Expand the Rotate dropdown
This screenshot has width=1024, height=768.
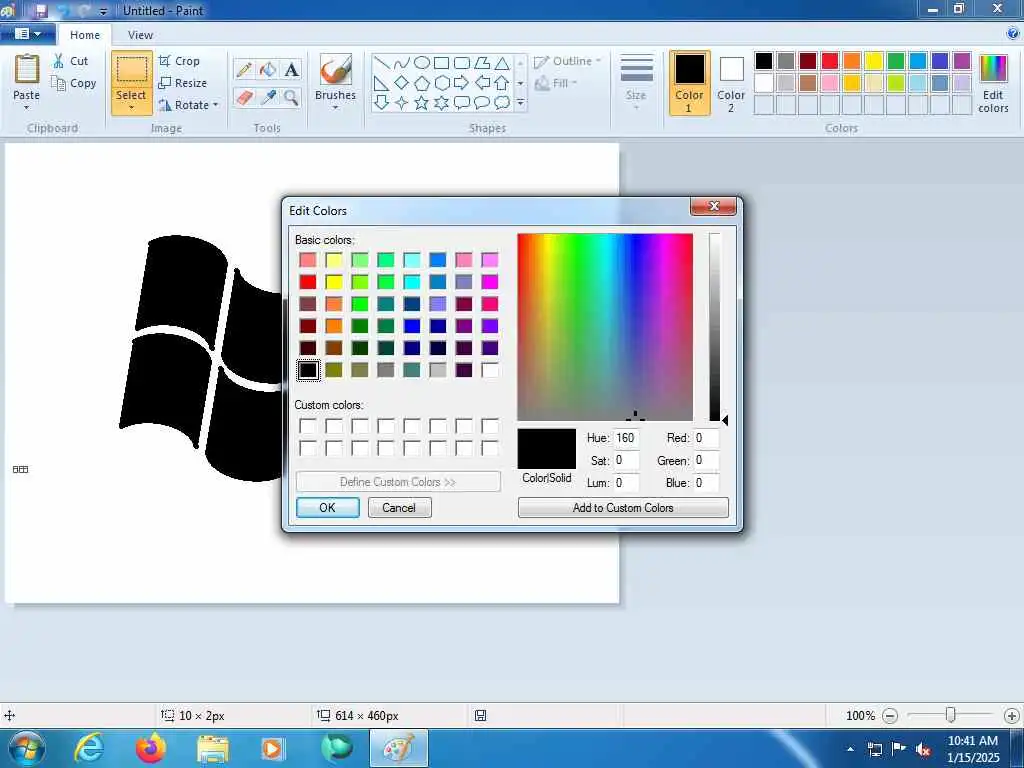(x=216, y=105)
